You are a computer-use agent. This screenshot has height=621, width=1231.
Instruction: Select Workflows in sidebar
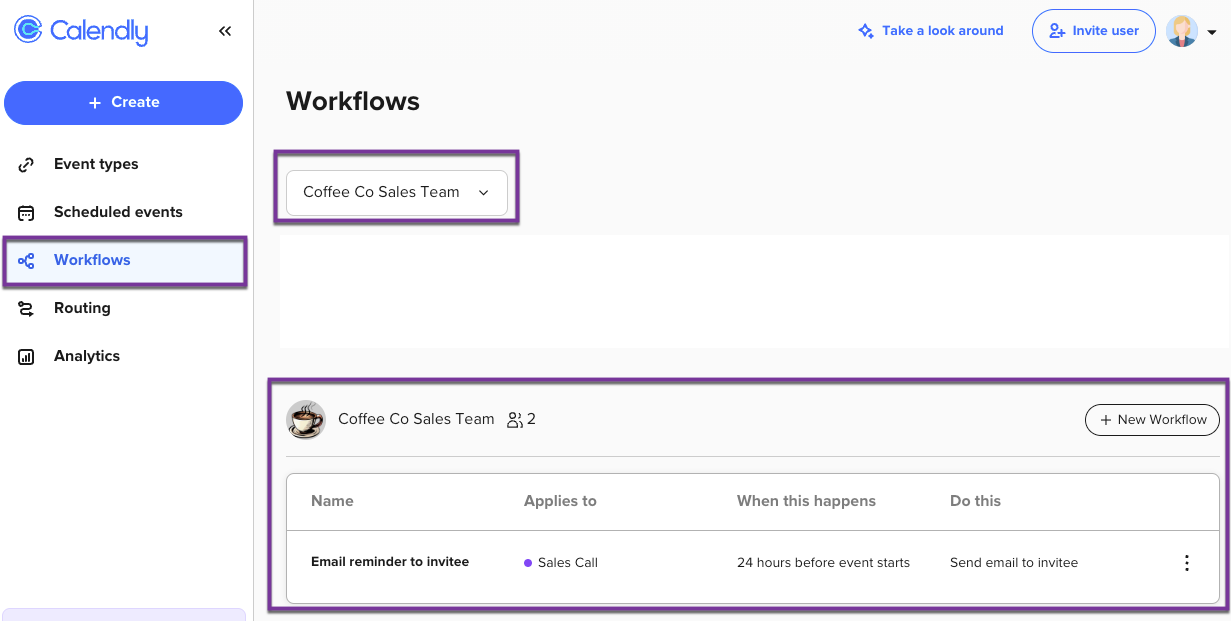pos(125,261)
